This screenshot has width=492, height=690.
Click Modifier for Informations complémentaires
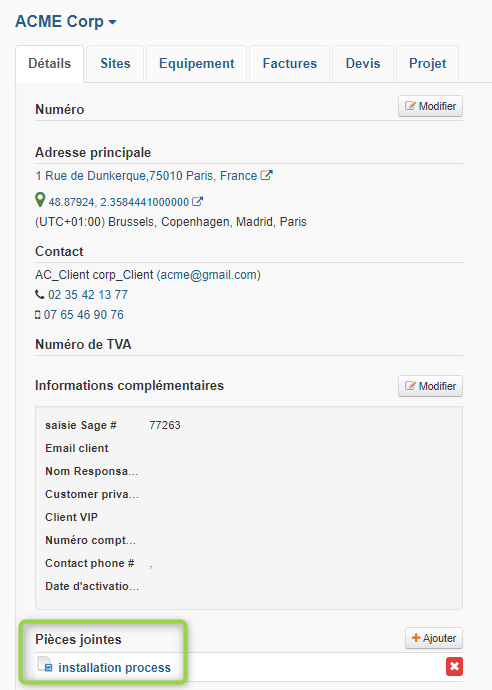click(x=430, y=386)
